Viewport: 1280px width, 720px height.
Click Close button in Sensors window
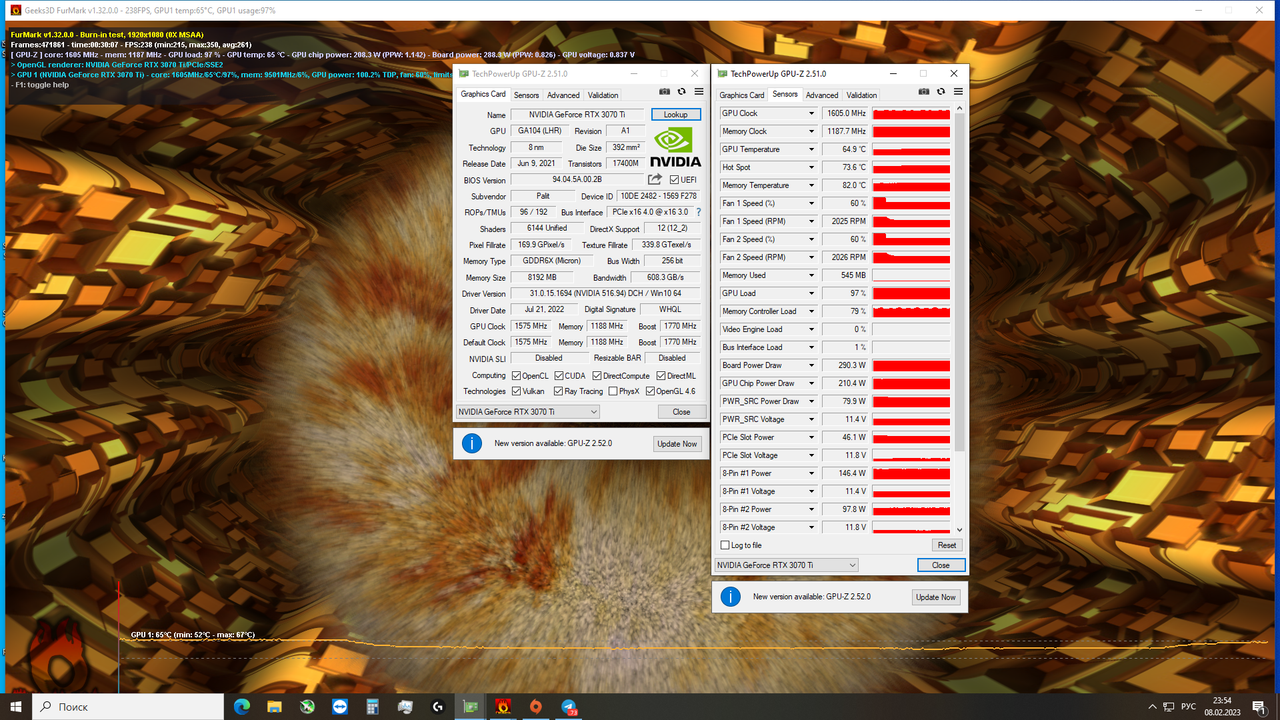click(x=941, y=565)
